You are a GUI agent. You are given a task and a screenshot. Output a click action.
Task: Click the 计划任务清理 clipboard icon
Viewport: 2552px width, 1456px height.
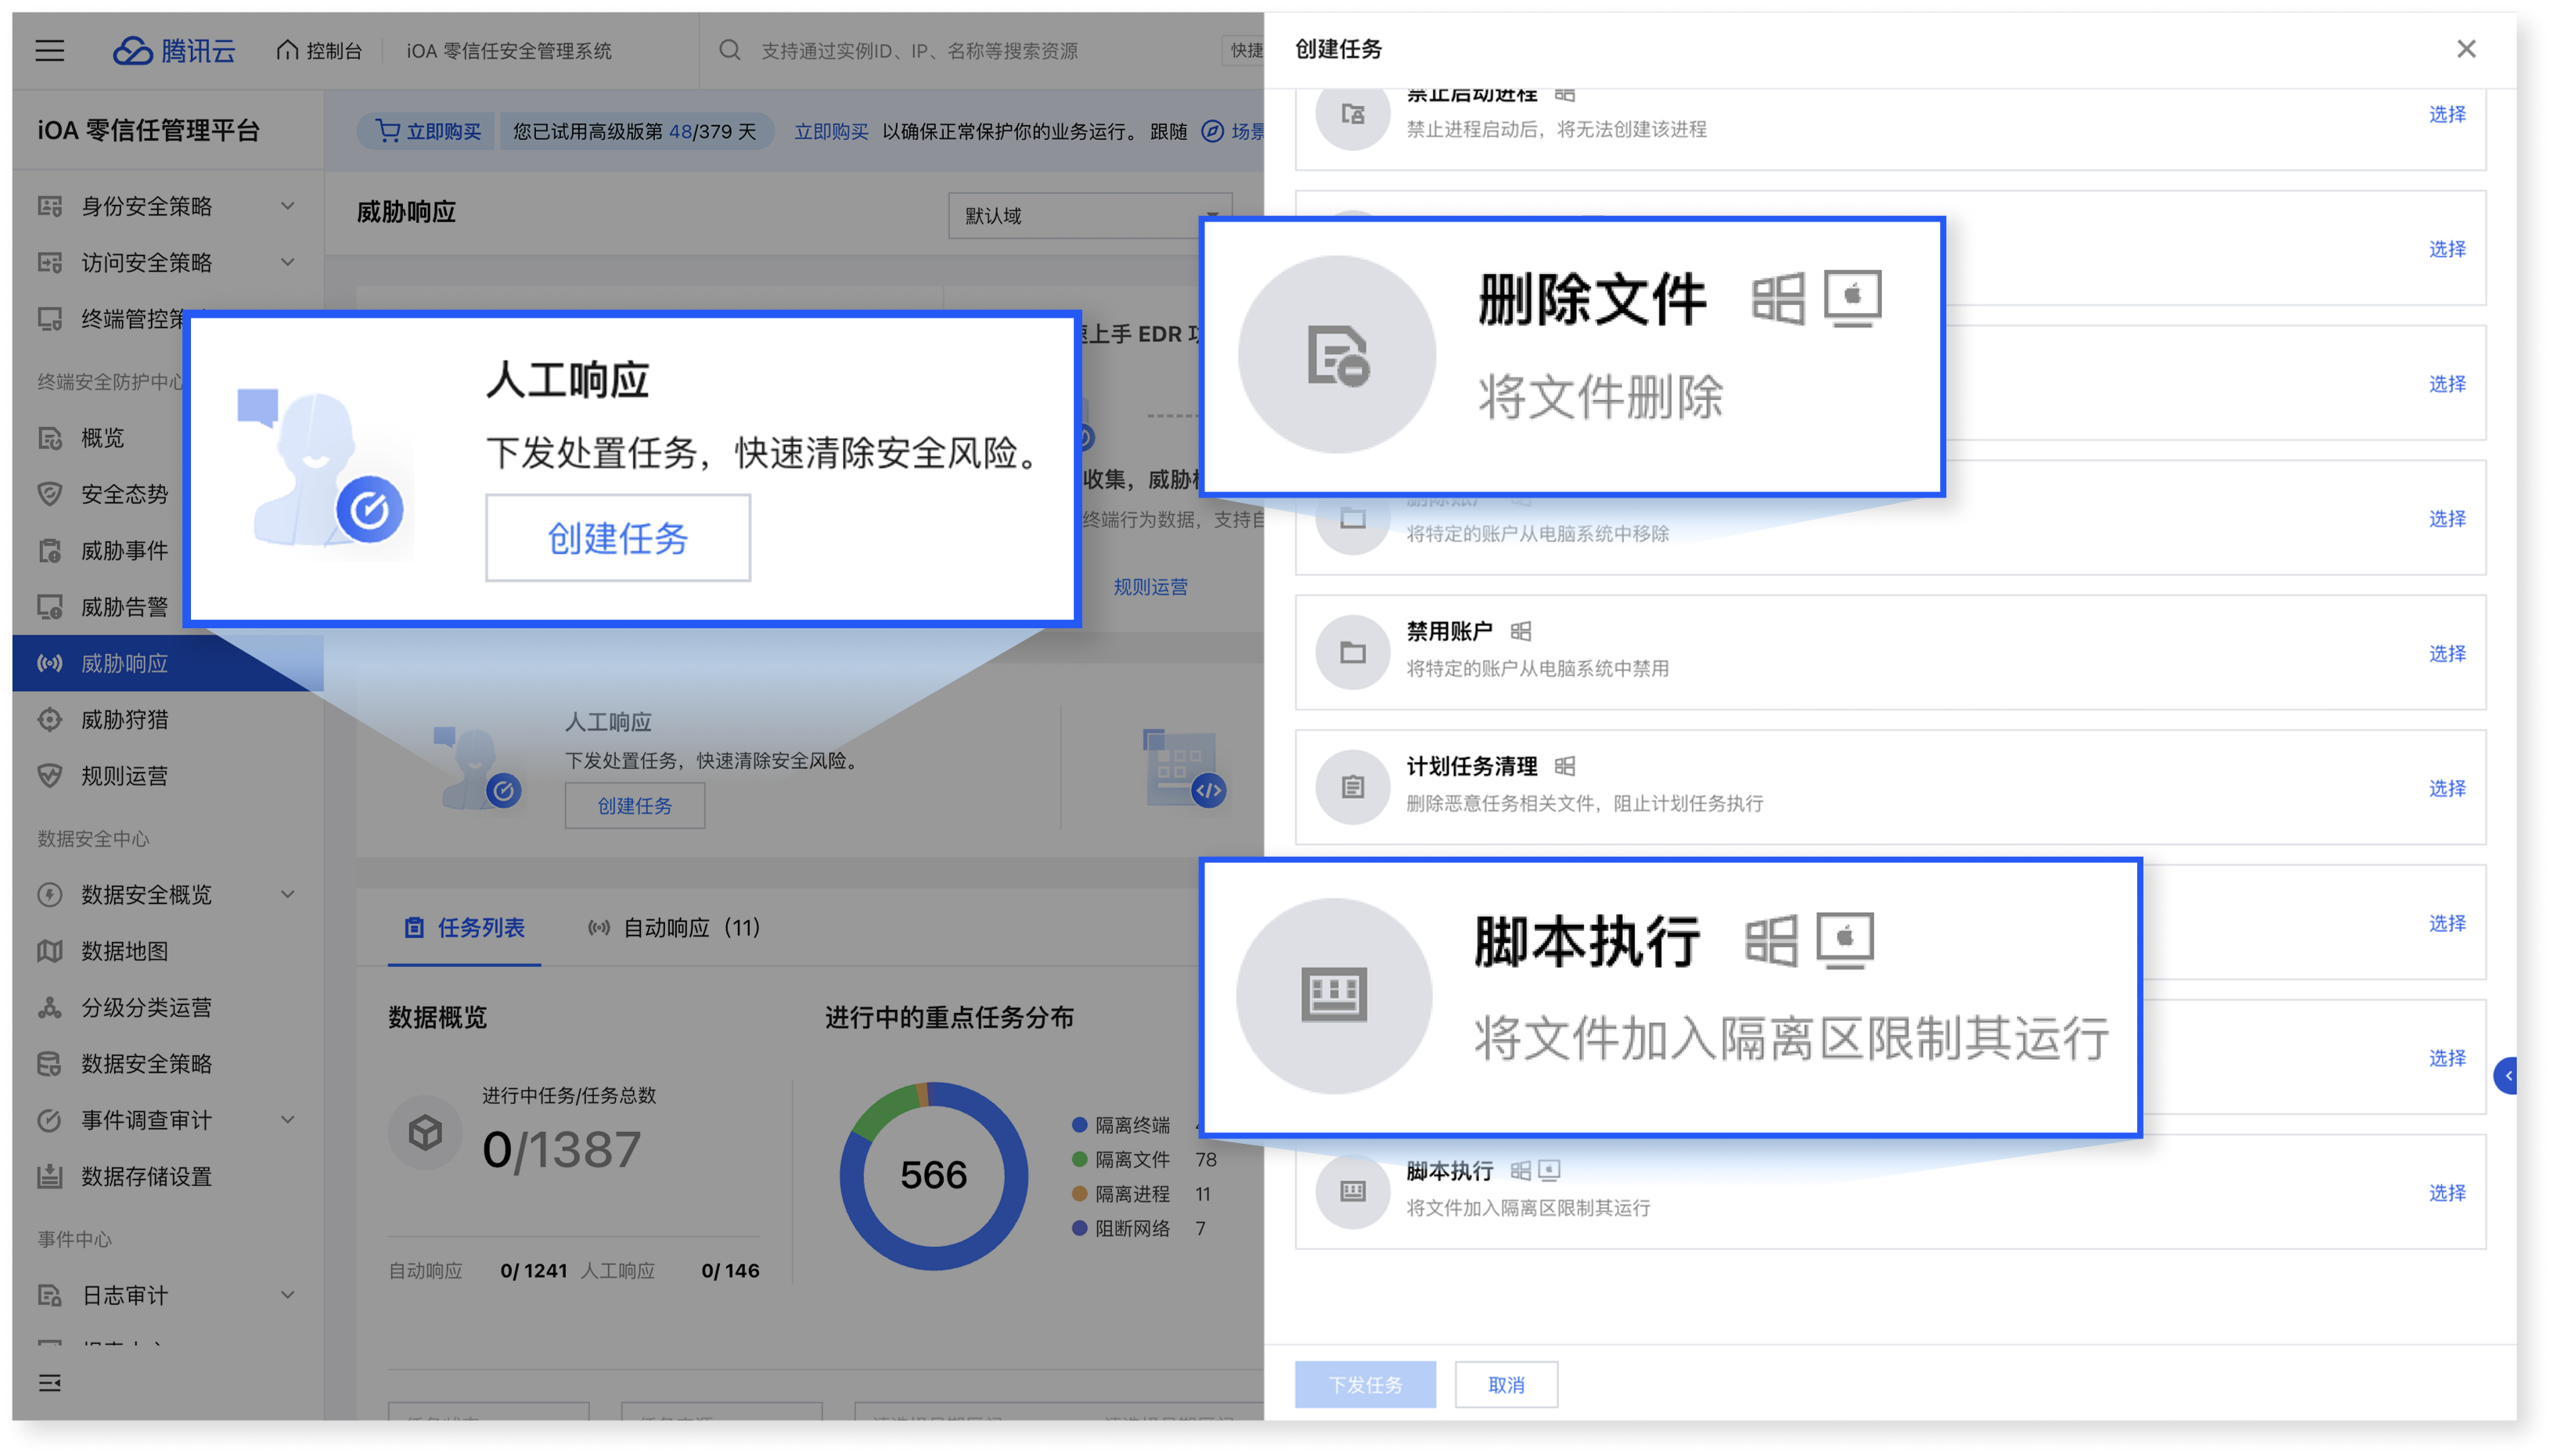click(1352, 786)
